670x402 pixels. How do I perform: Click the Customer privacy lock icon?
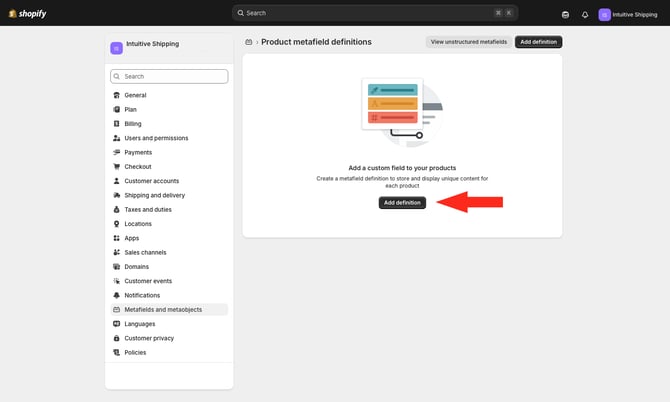tap(116, 338)
